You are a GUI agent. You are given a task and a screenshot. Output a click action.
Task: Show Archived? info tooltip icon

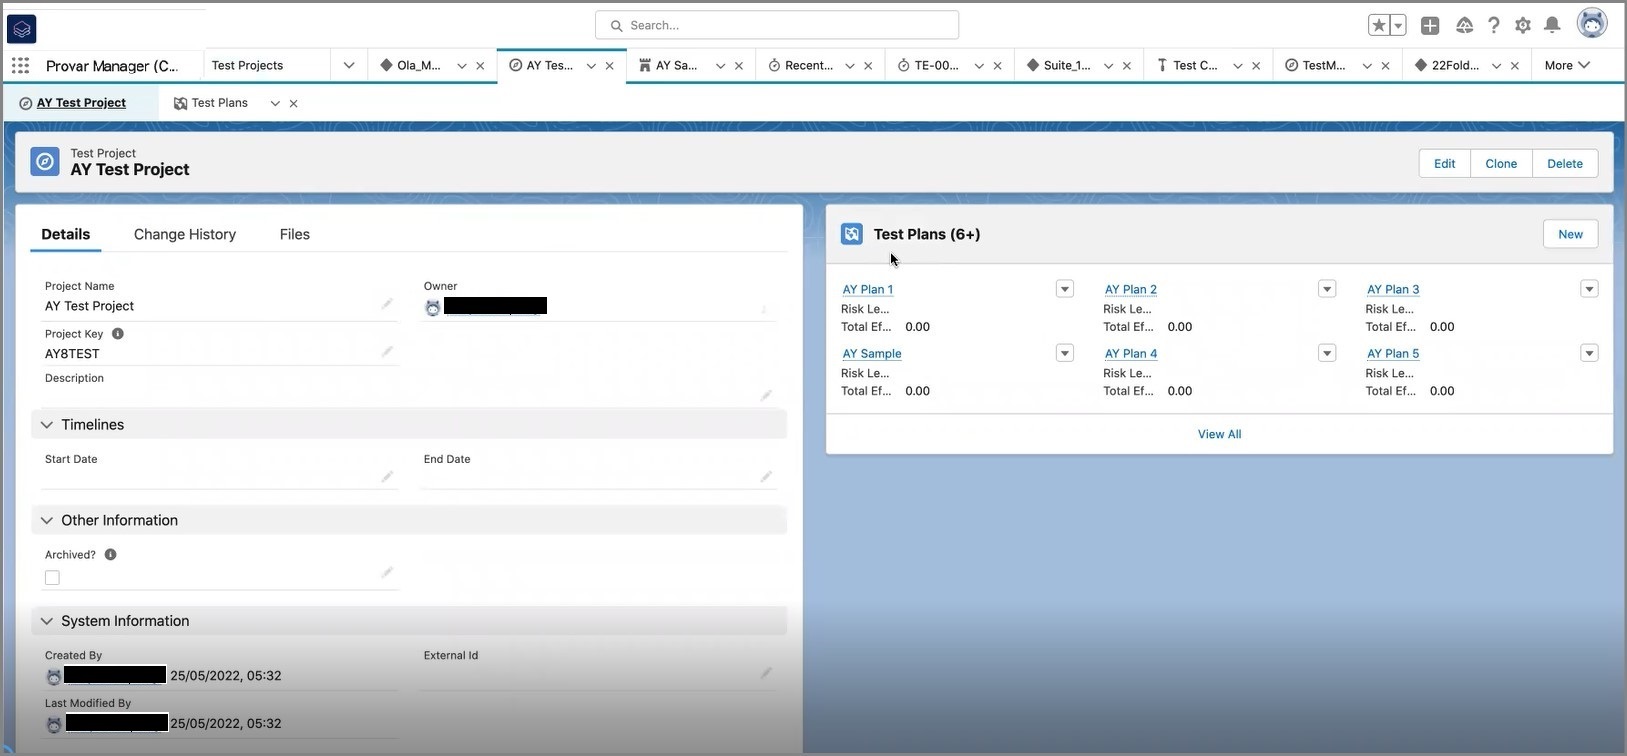(x=110, y=555)
